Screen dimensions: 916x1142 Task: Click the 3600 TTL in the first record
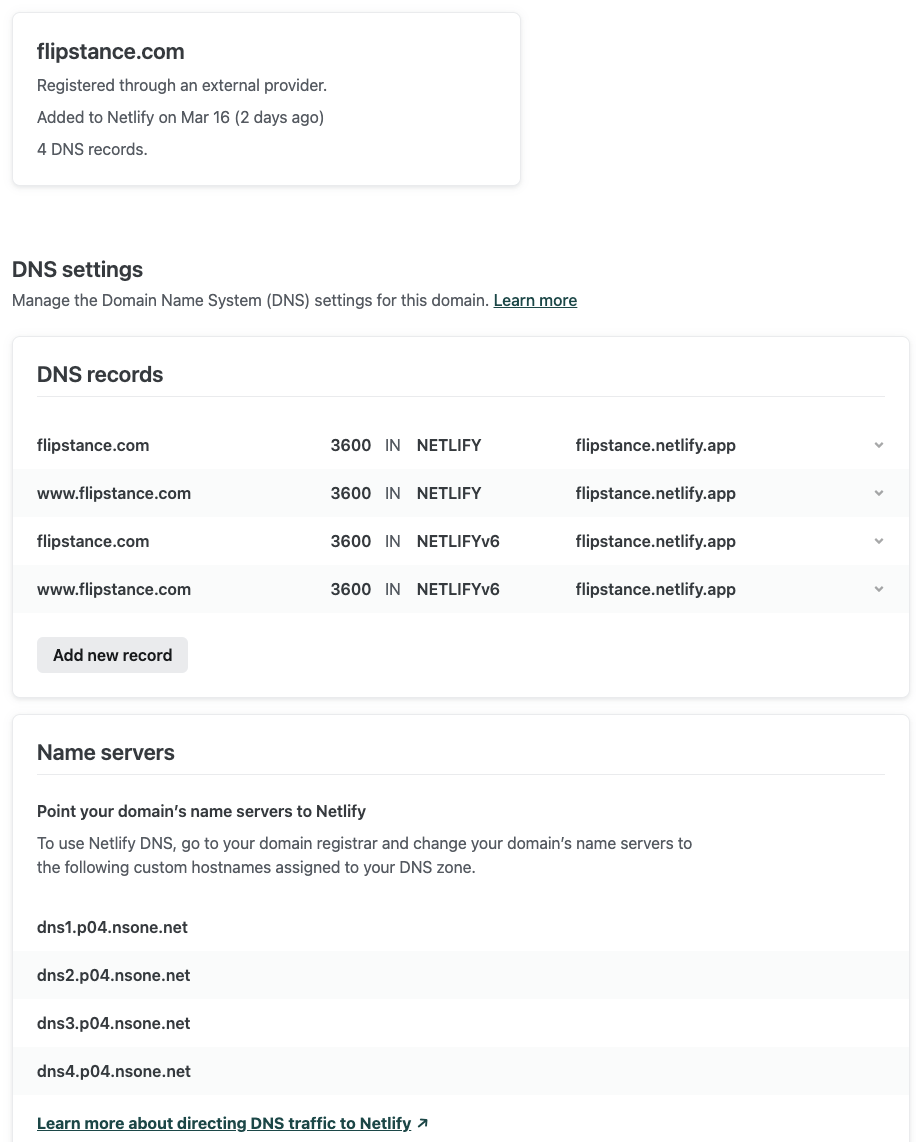350,445
